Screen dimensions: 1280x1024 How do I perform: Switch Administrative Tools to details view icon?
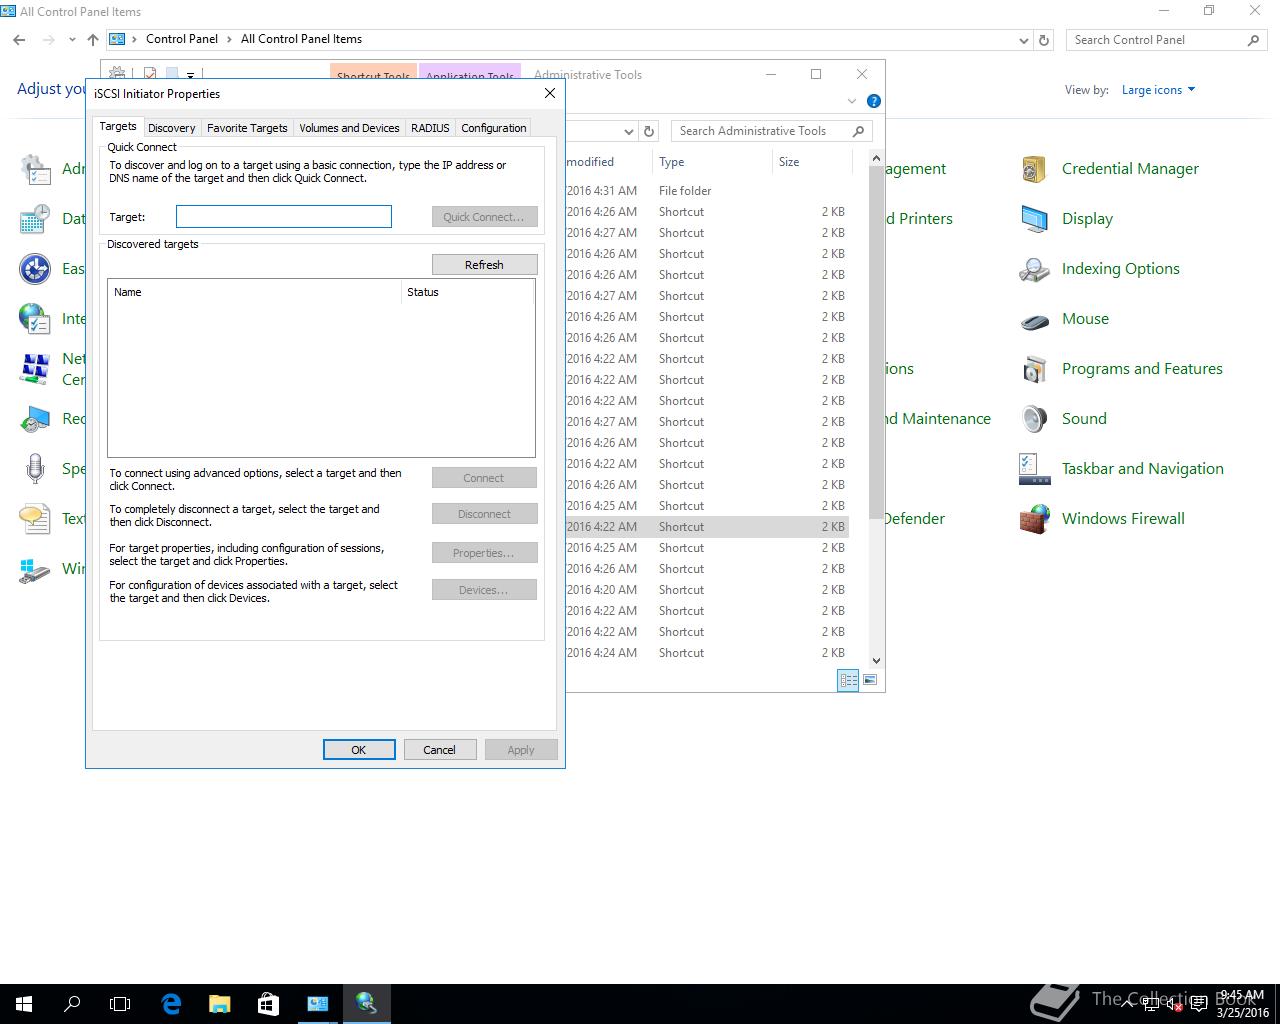coord(848,680)
